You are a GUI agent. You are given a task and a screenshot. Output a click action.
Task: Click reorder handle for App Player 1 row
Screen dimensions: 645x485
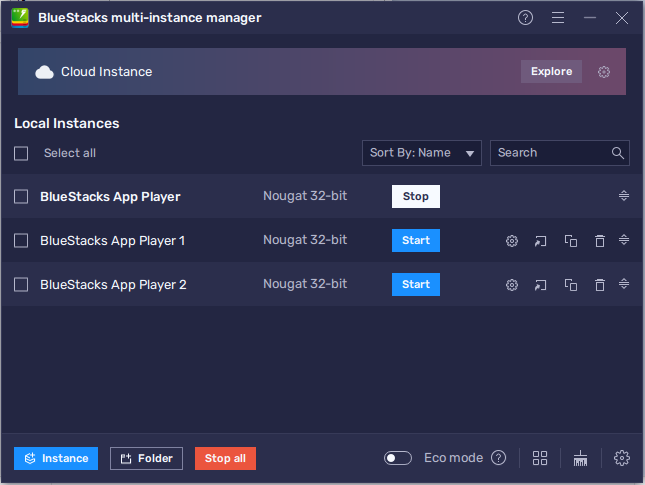[624, 239]
